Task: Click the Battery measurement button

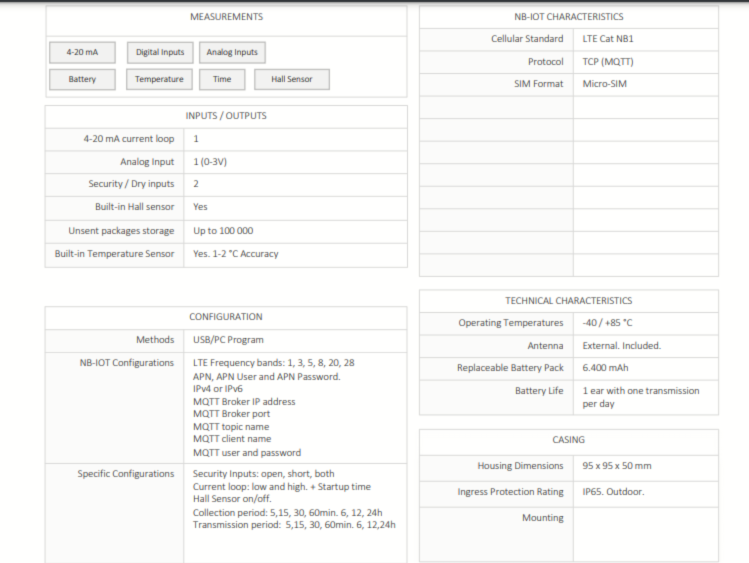Action: coord(82,79)
